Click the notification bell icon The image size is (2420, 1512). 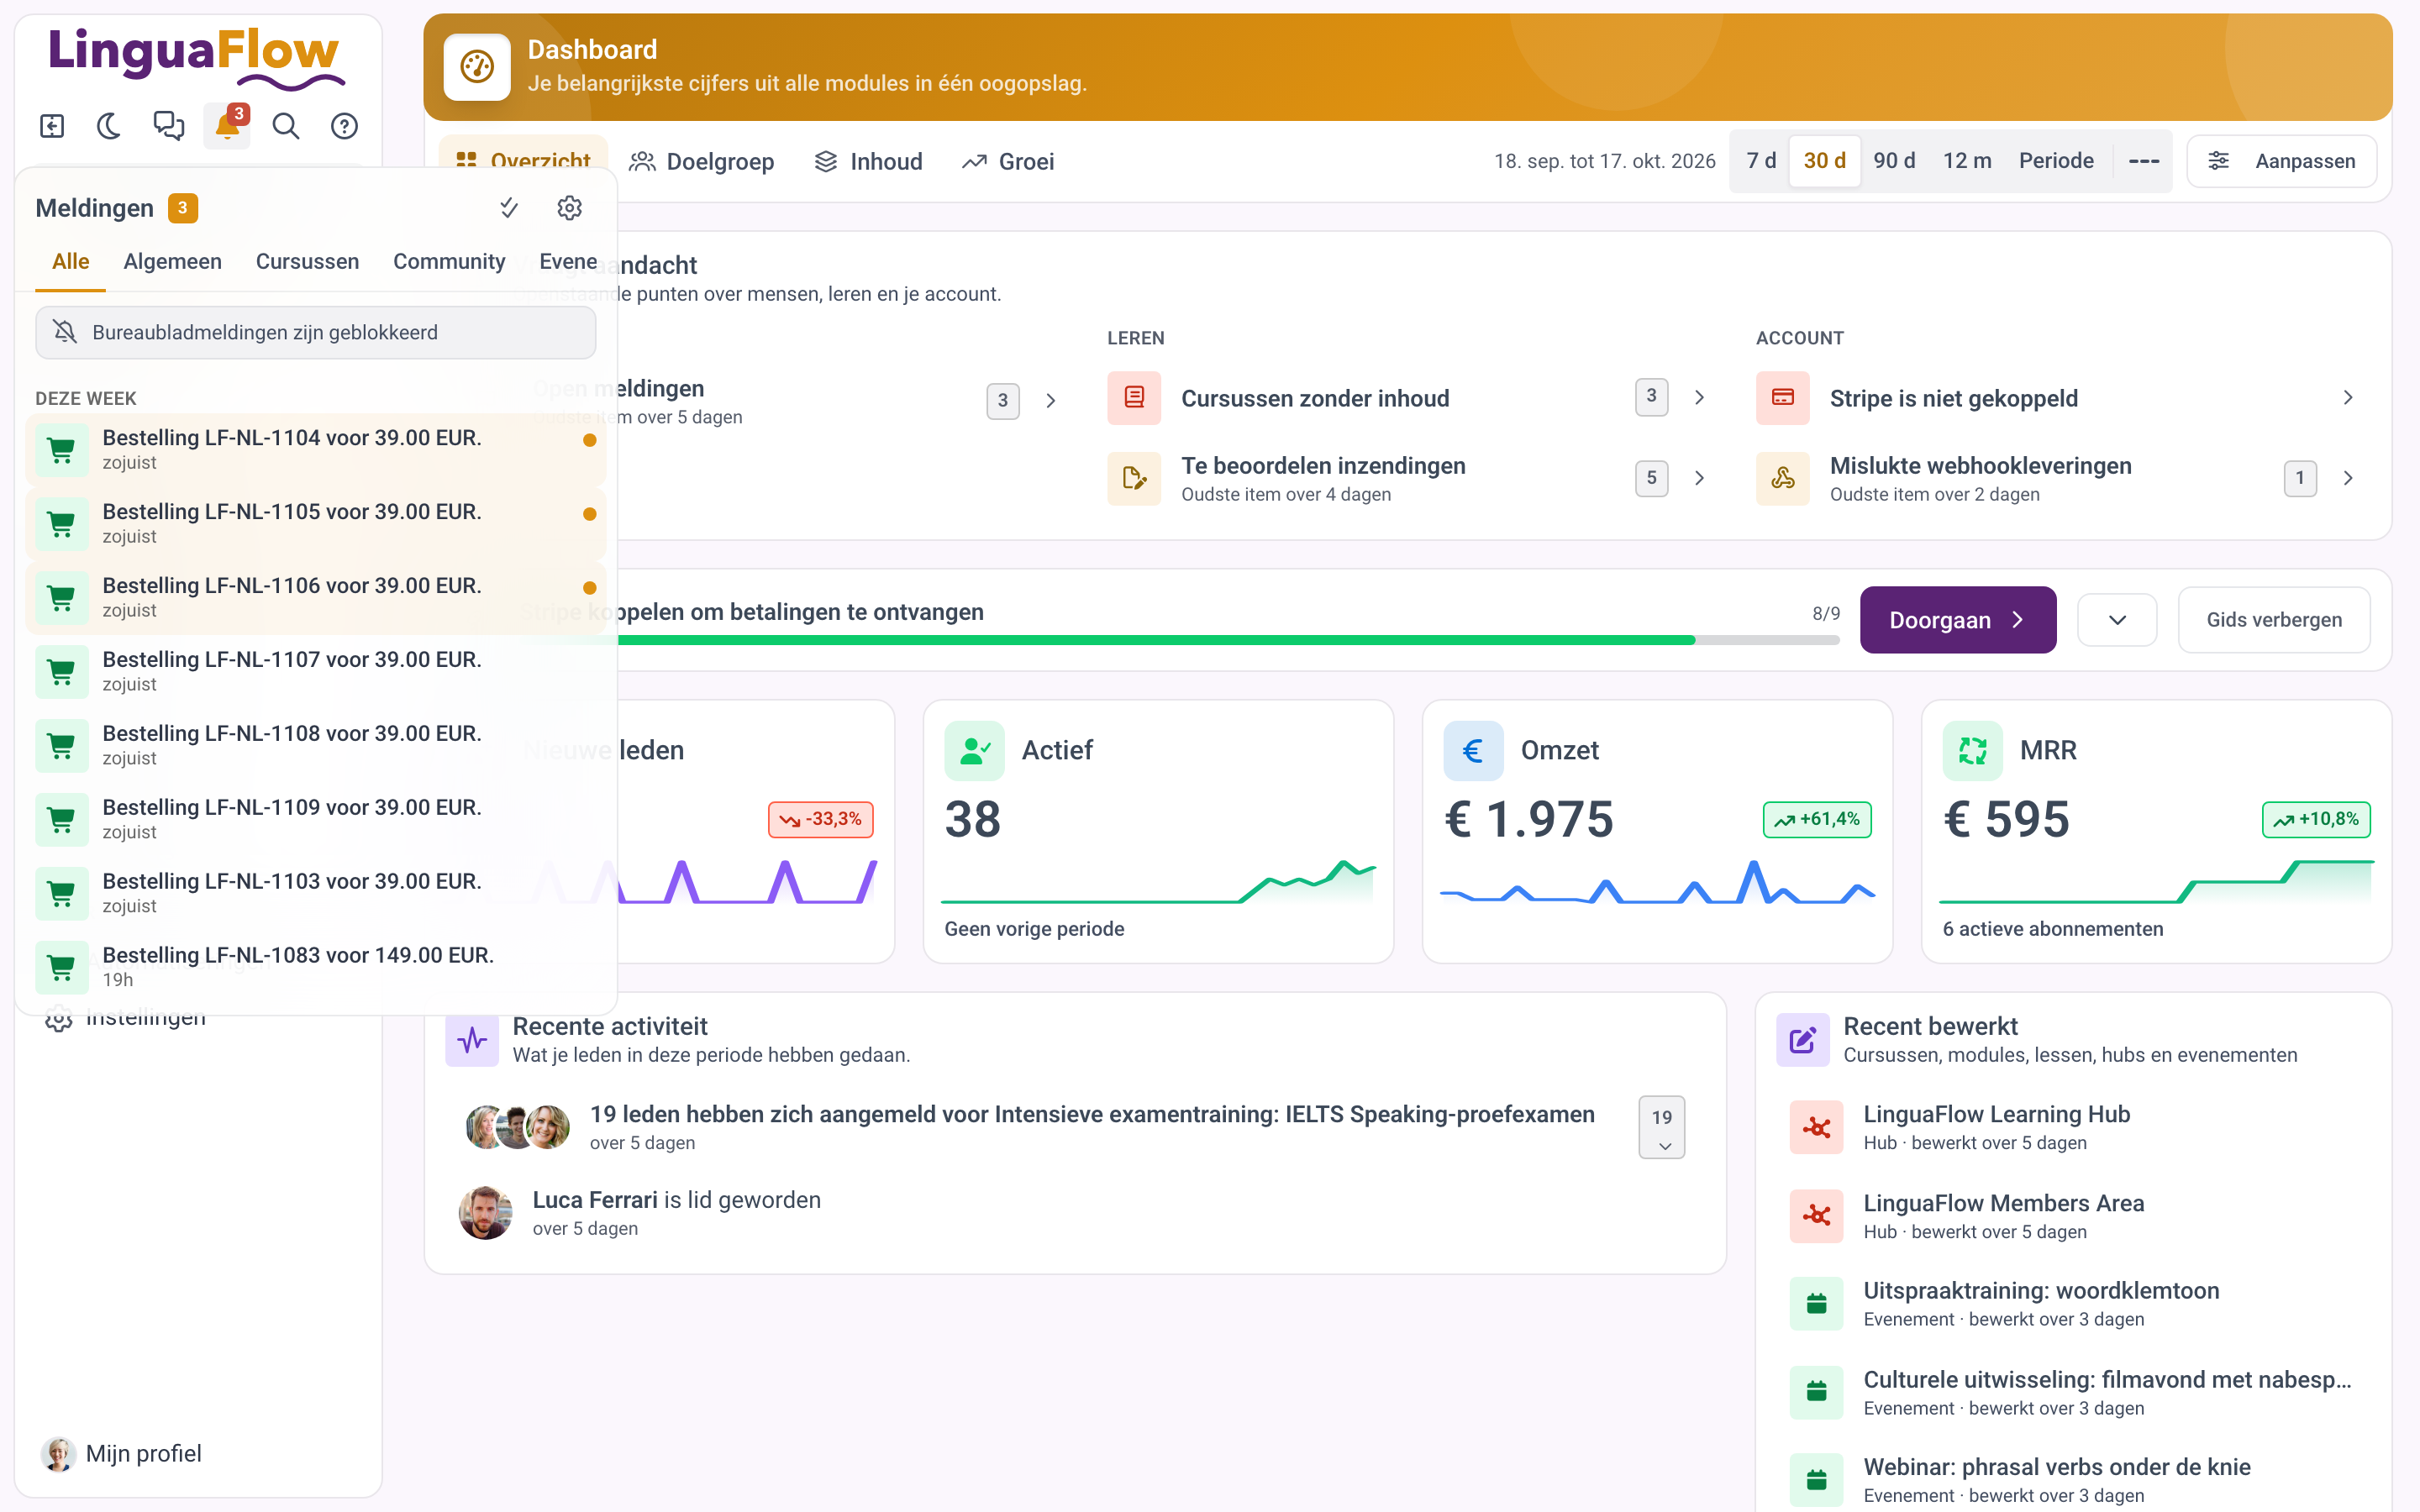pos(227,126)
